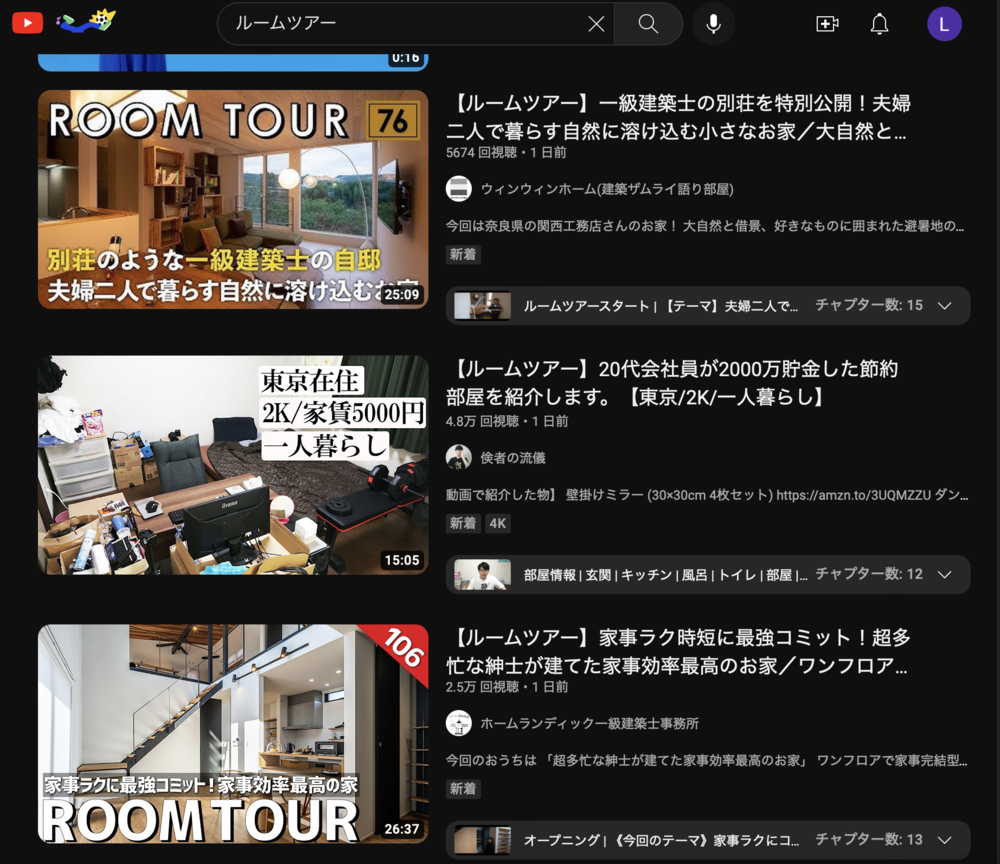Click view count 4.8万 回視聴・1 日前
This screenshot has height=864, width=1000.
(507, 421)
